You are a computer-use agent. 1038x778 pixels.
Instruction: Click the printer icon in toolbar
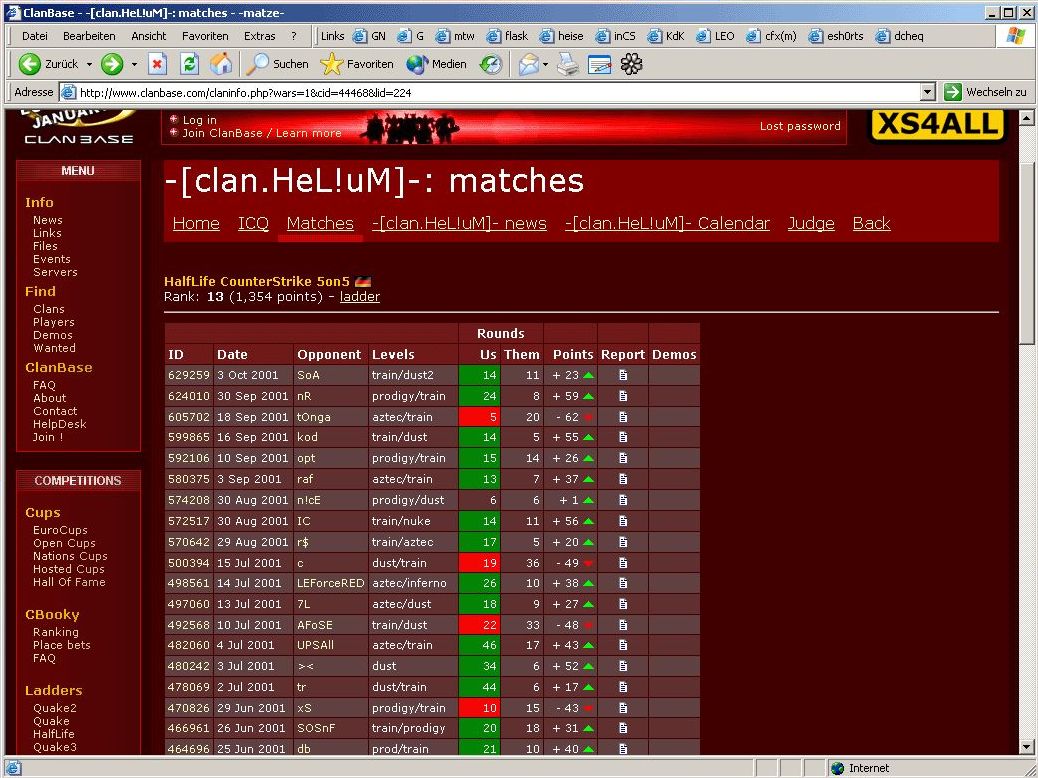tap(568, 64)
